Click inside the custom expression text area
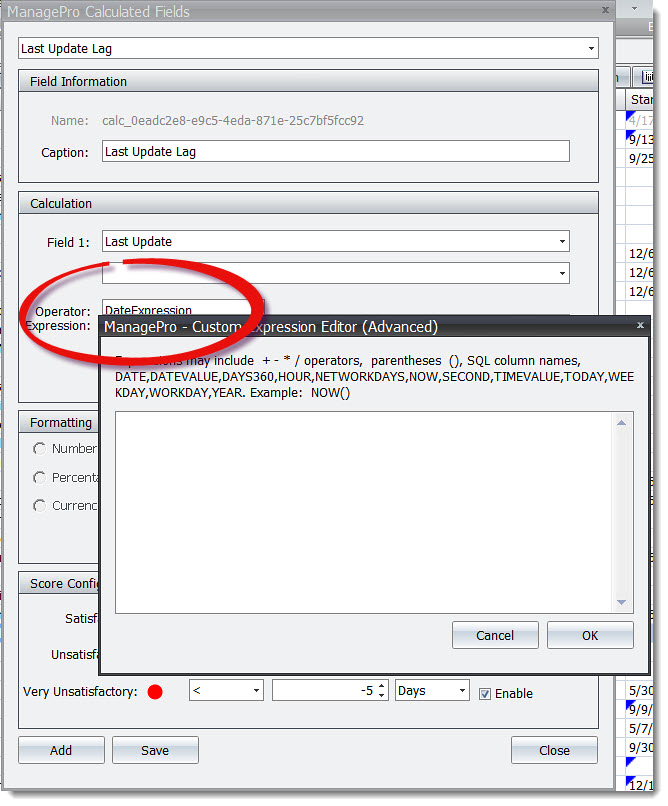This screenshot has height=806, width=668. [x=362, y=512]
